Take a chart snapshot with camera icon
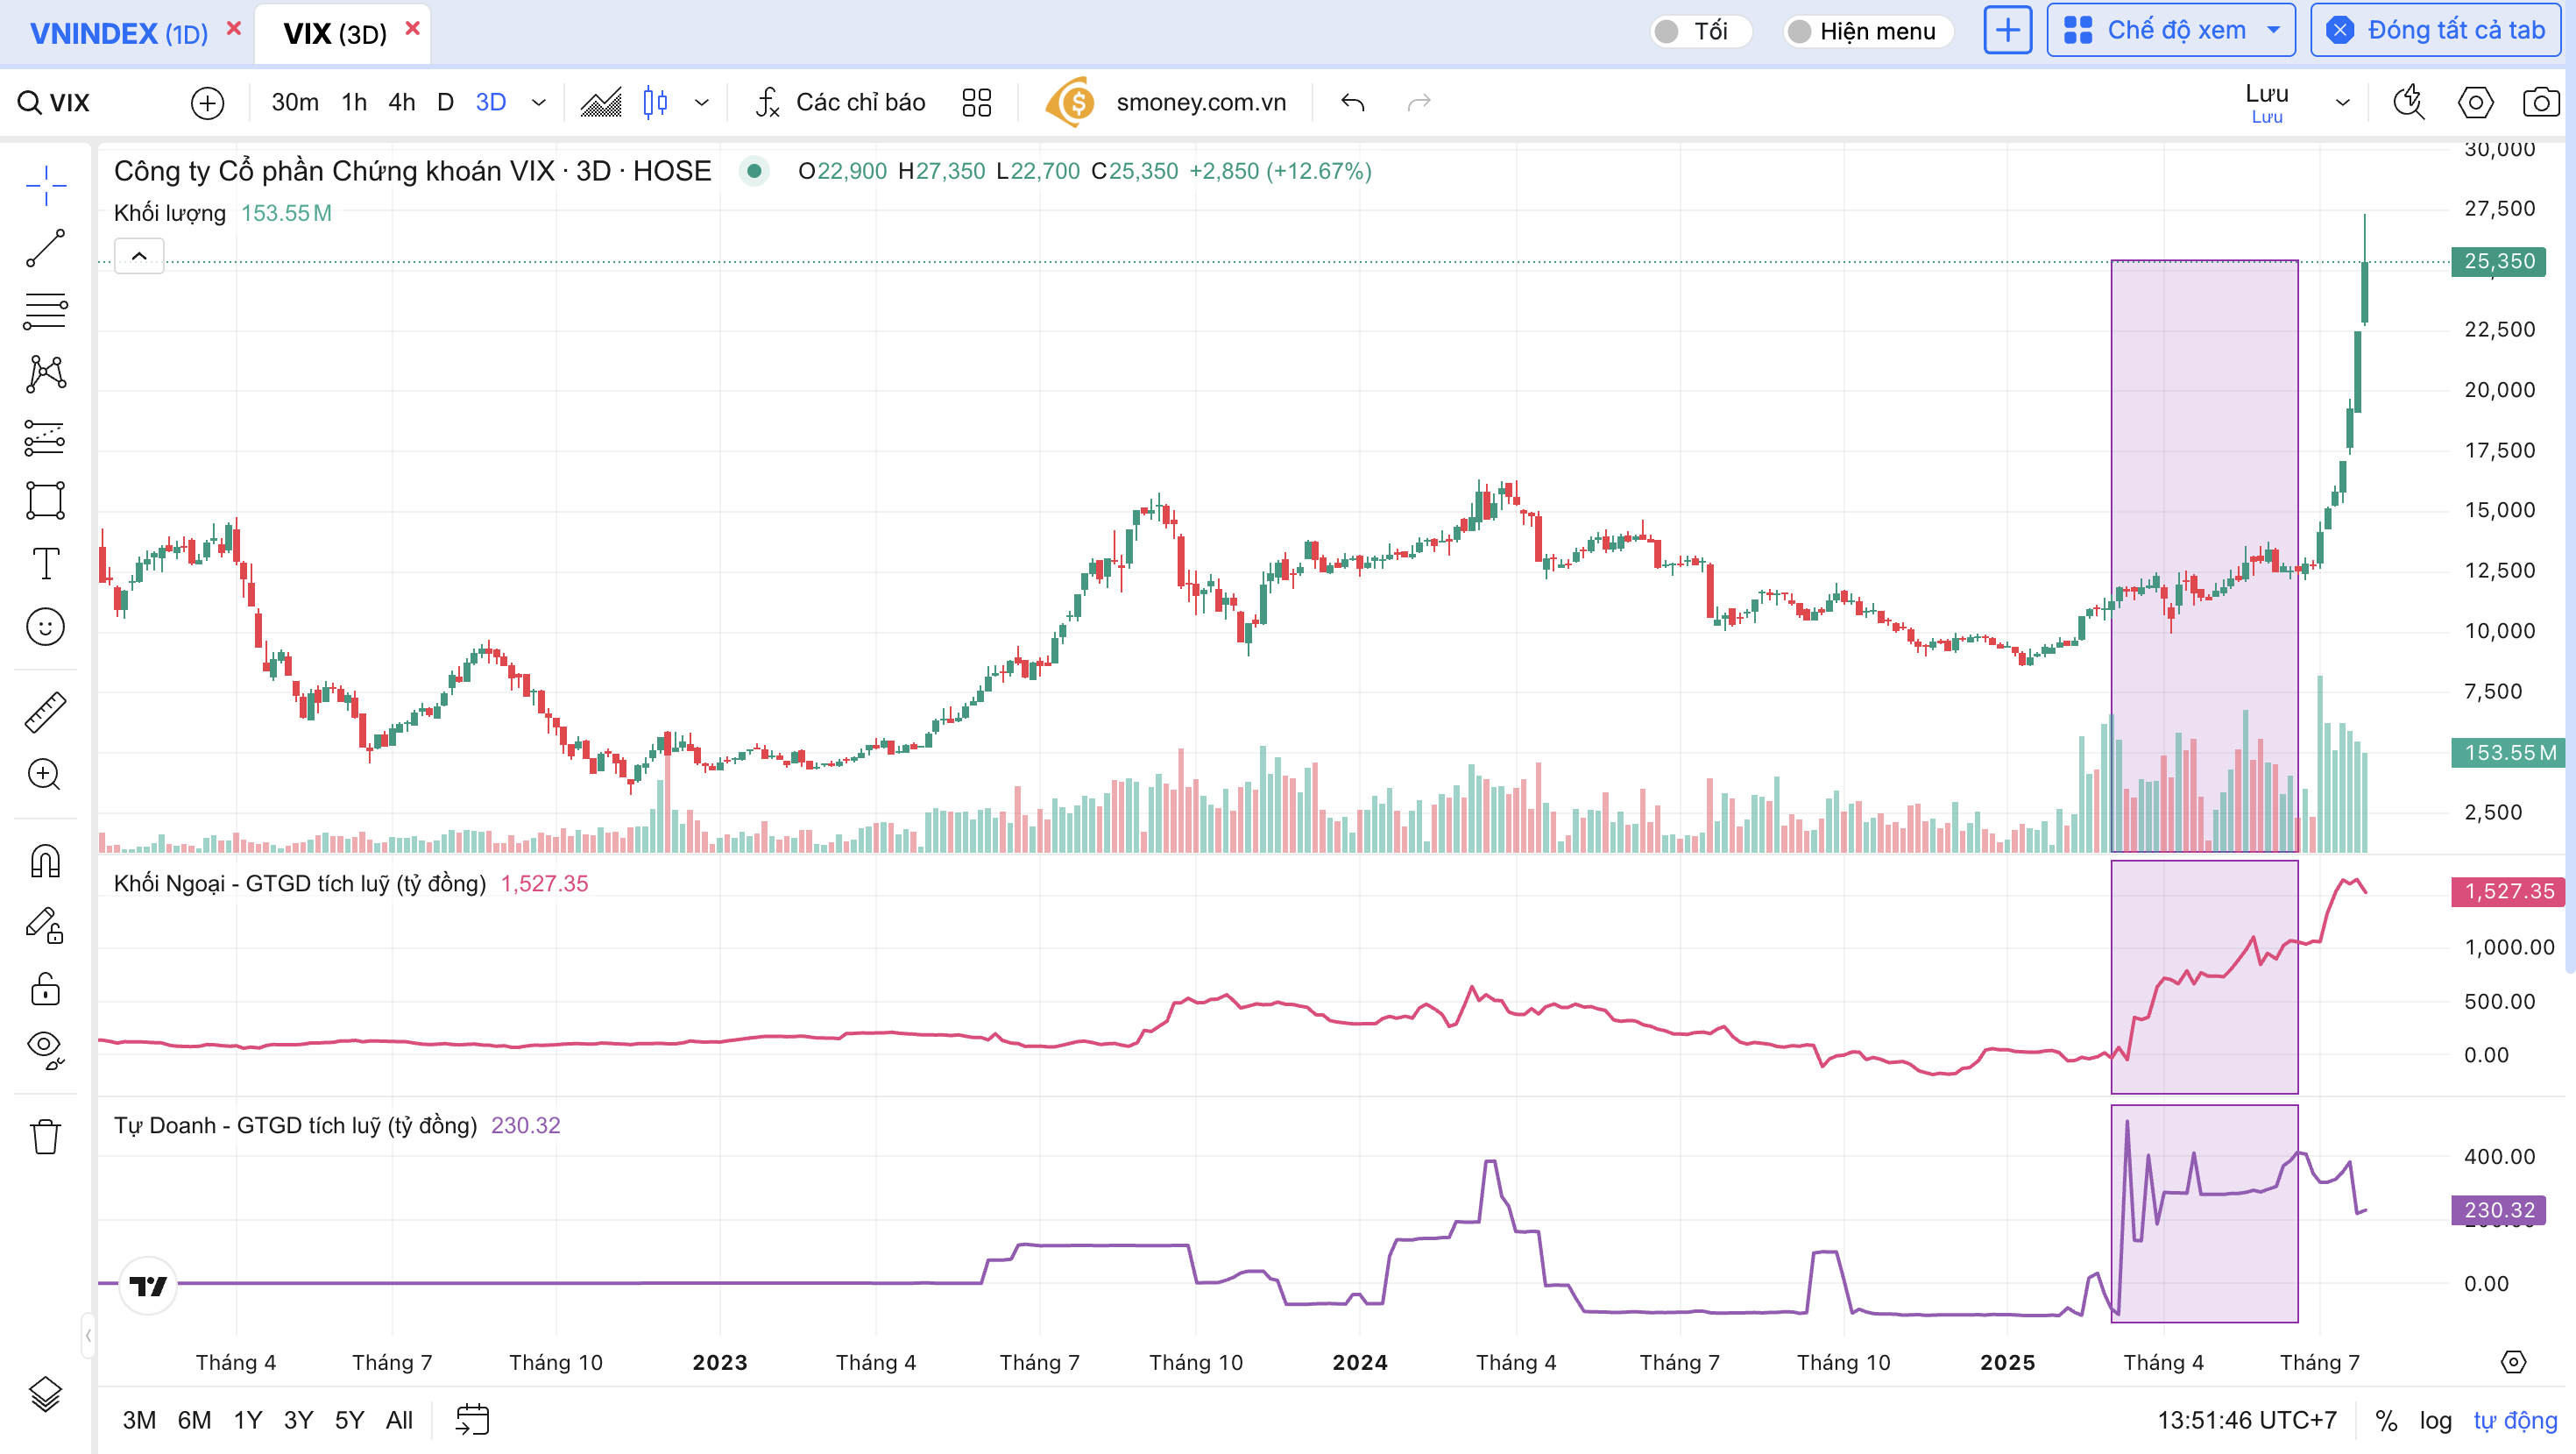 tap(2540, 102)
